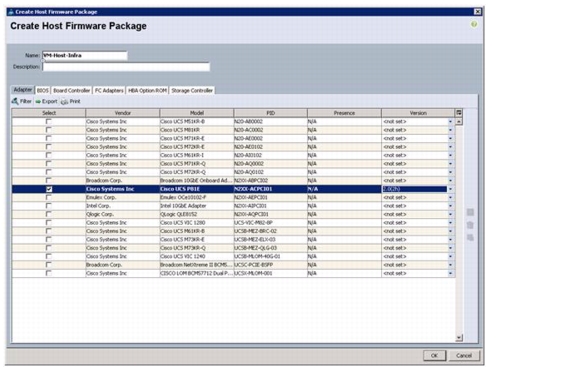Image resolution: width=576 pixels, height=371 pixels.
Task: Switch to the BIOS tab
Action: 43,90
